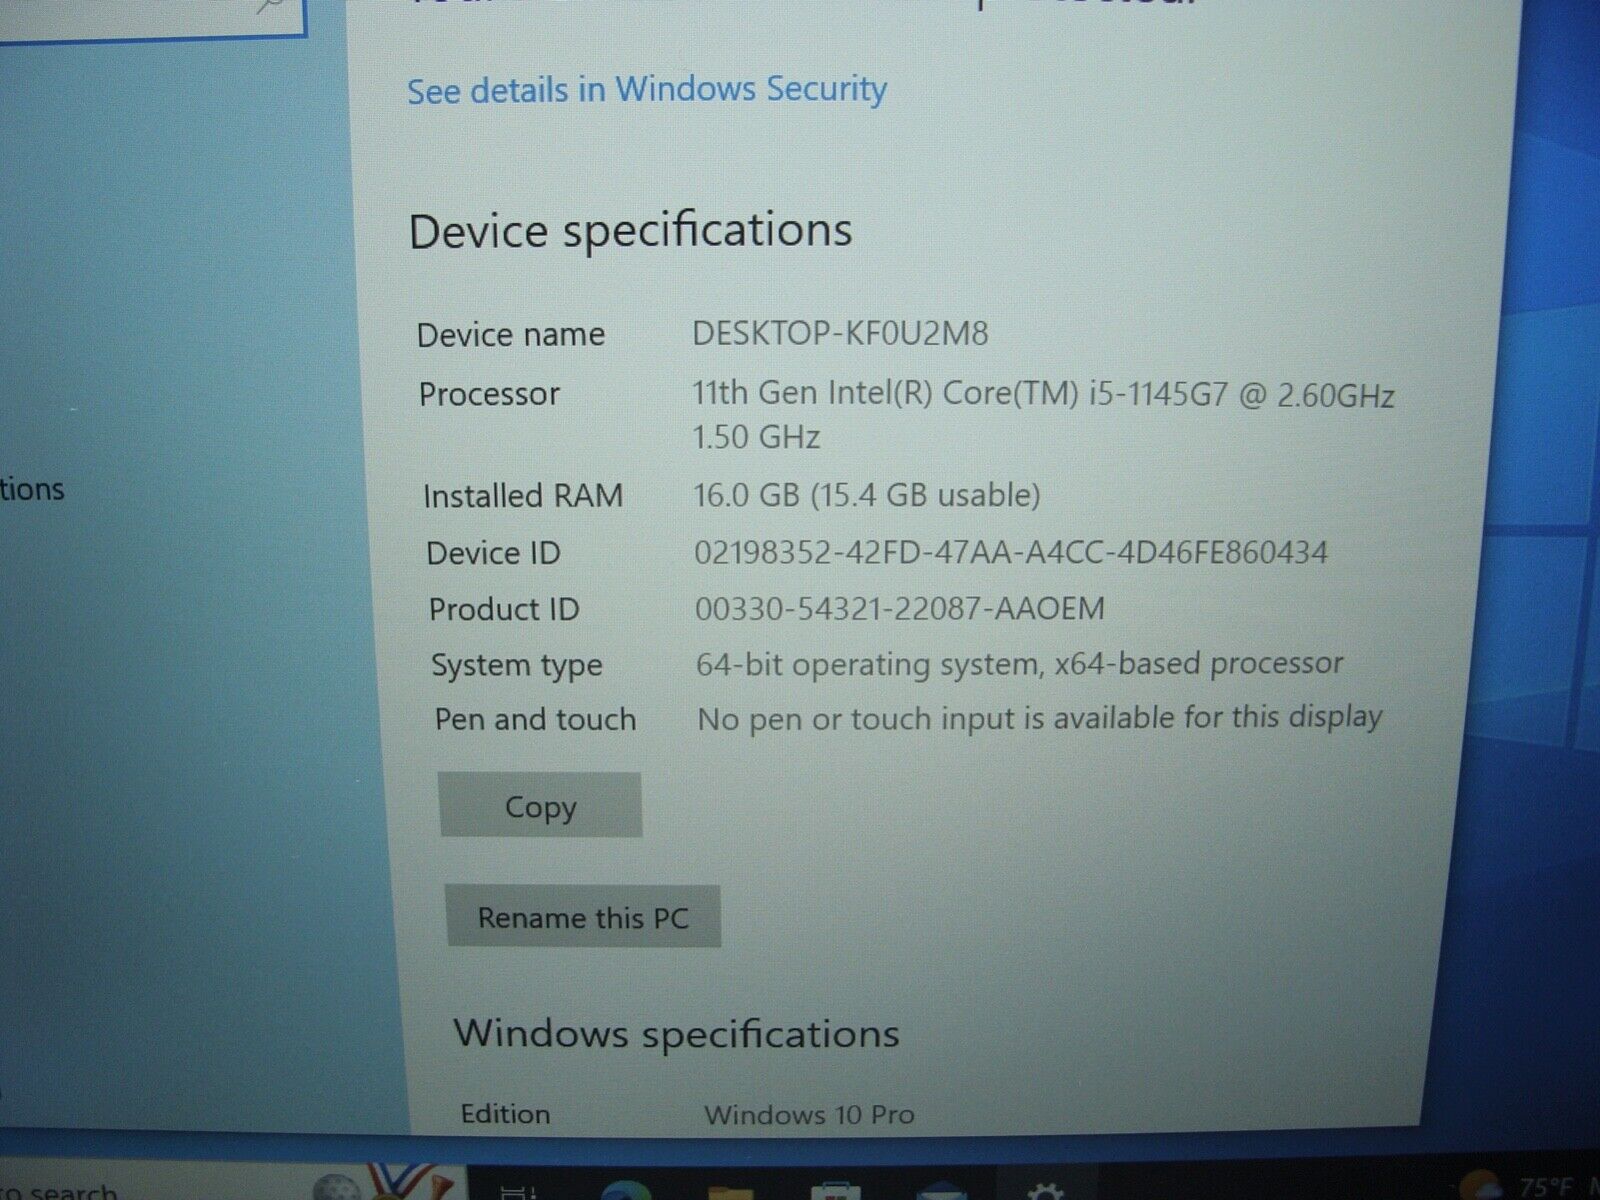The width and height of the screenshot is (1600, 1200).
Task: Select the 1.50 GHz processor speed text
Action: (x=757, y=437)
